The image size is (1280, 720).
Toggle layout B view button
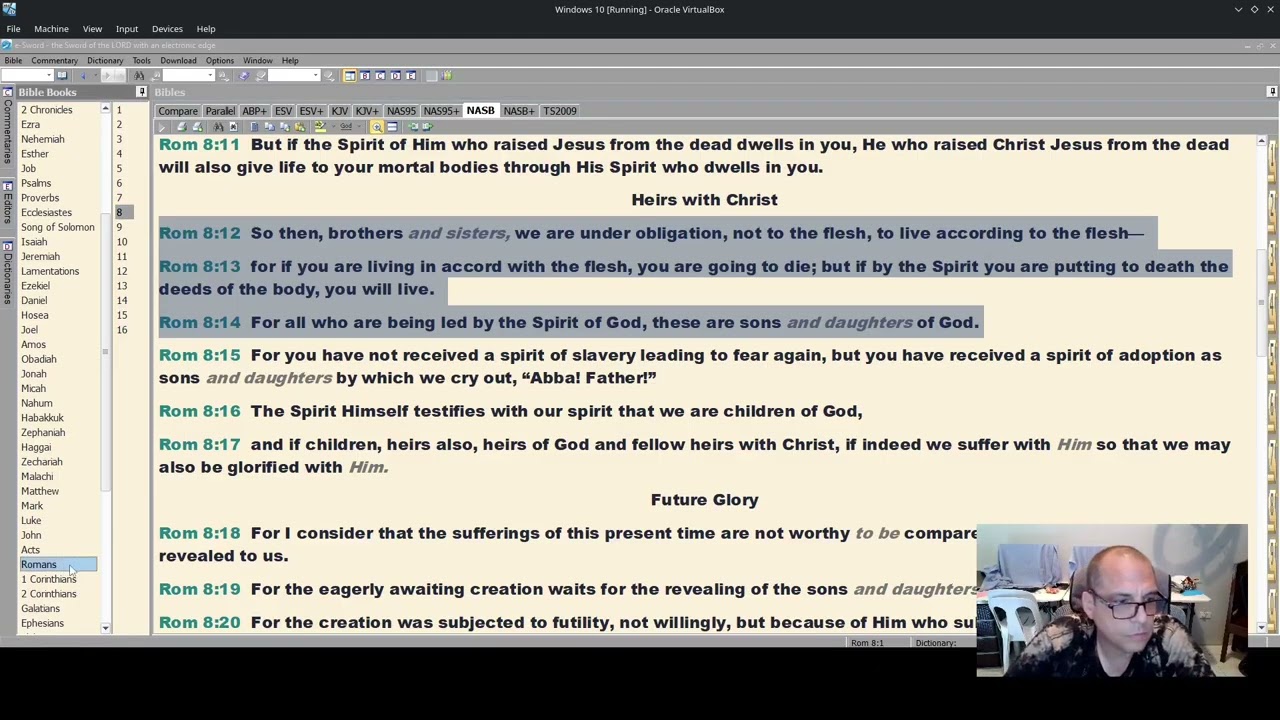(365, 75)
